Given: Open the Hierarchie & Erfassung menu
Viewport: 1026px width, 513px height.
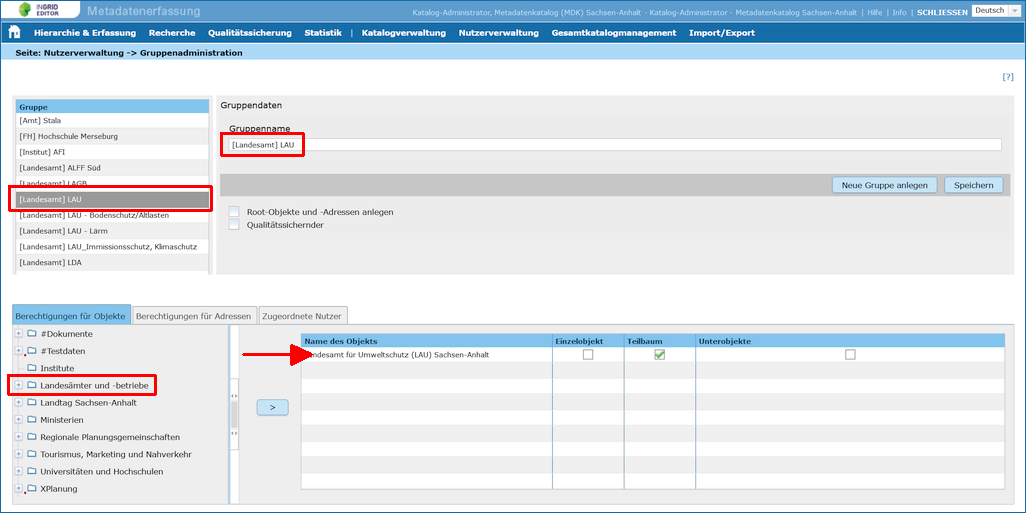Looking at the screenshot, I should click(85, 33).
